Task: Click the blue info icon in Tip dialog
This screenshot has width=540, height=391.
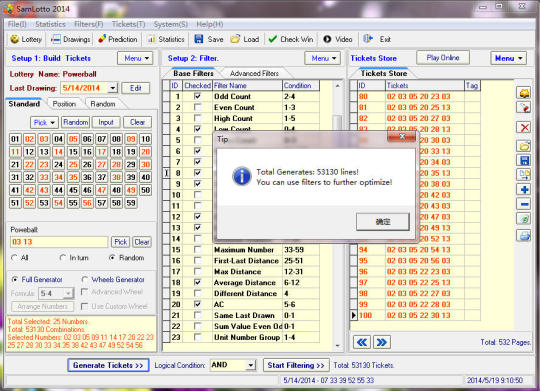Action: click(242, 176)
